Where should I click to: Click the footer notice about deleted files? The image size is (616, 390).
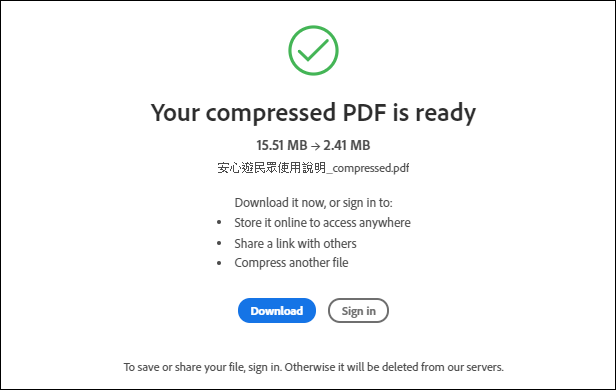point(313,367)
